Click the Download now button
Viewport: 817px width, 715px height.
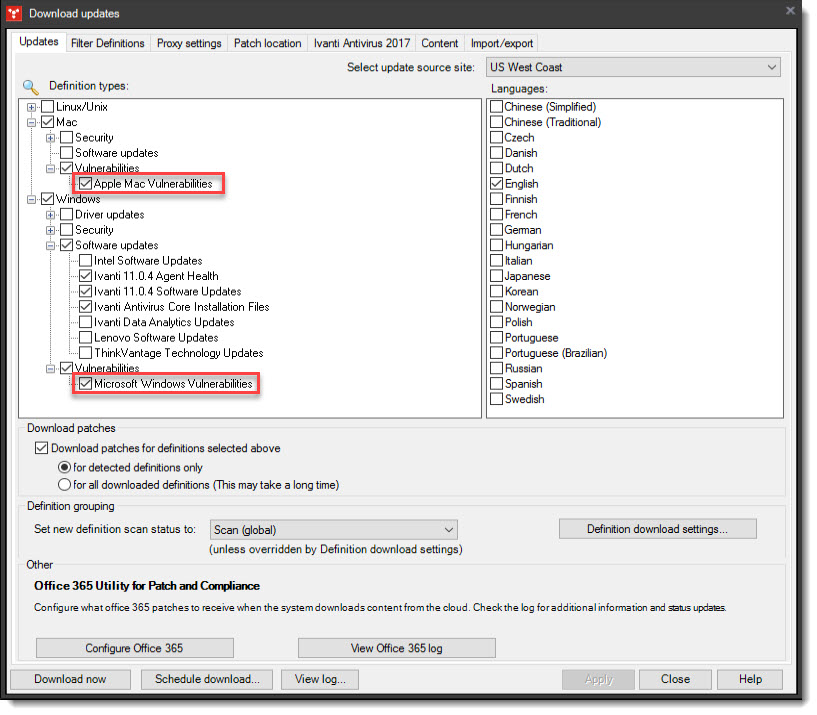70,679
